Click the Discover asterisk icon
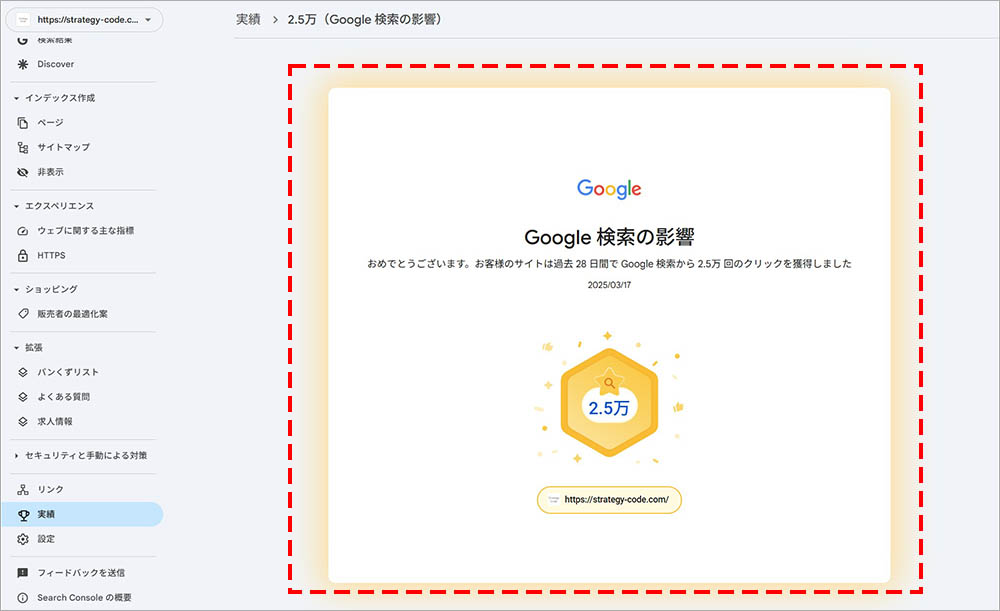The image size is (1000, 611). 23,64
